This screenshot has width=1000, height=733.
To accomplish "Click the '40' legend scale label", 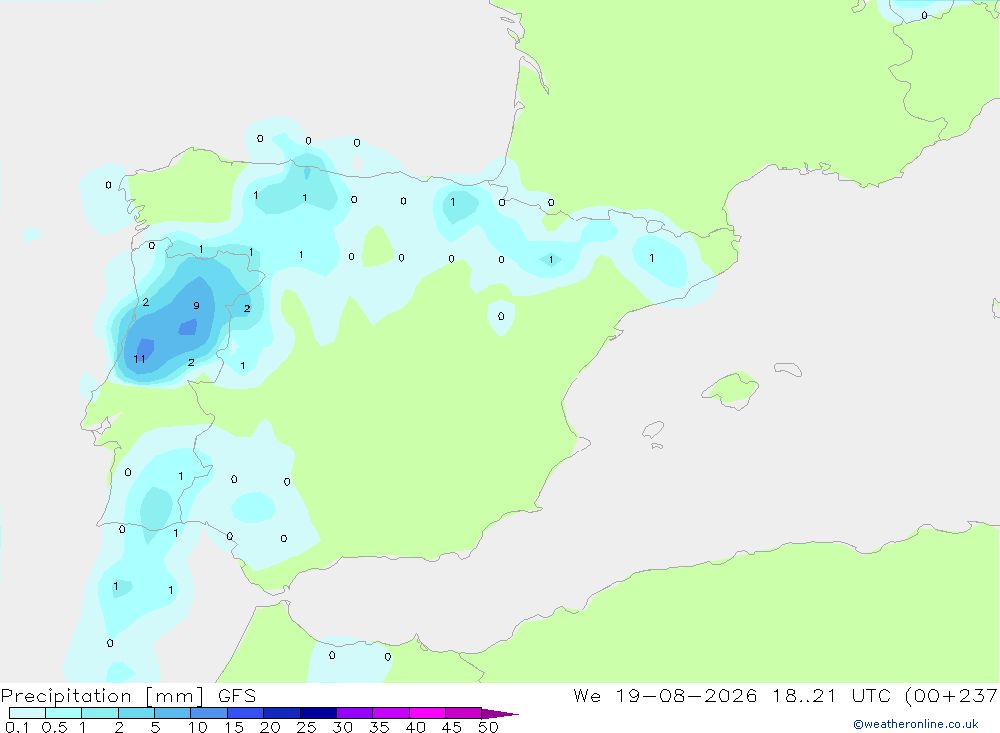I will (415, 727).
